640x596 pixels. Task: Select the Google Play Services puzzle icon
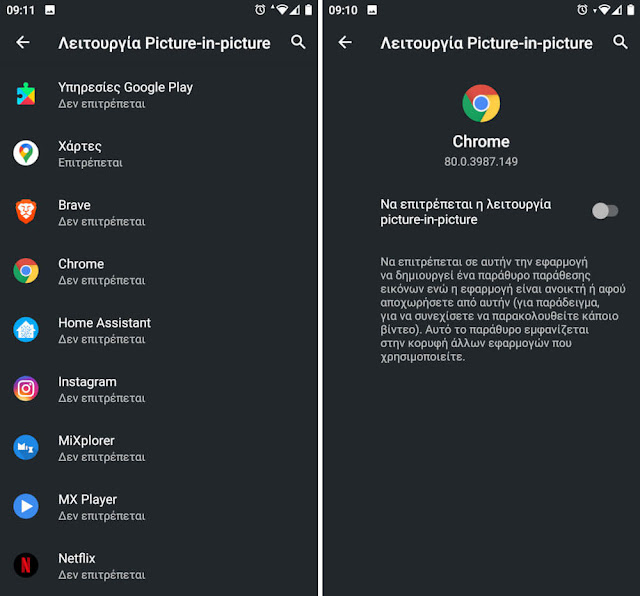click(26, 94)
